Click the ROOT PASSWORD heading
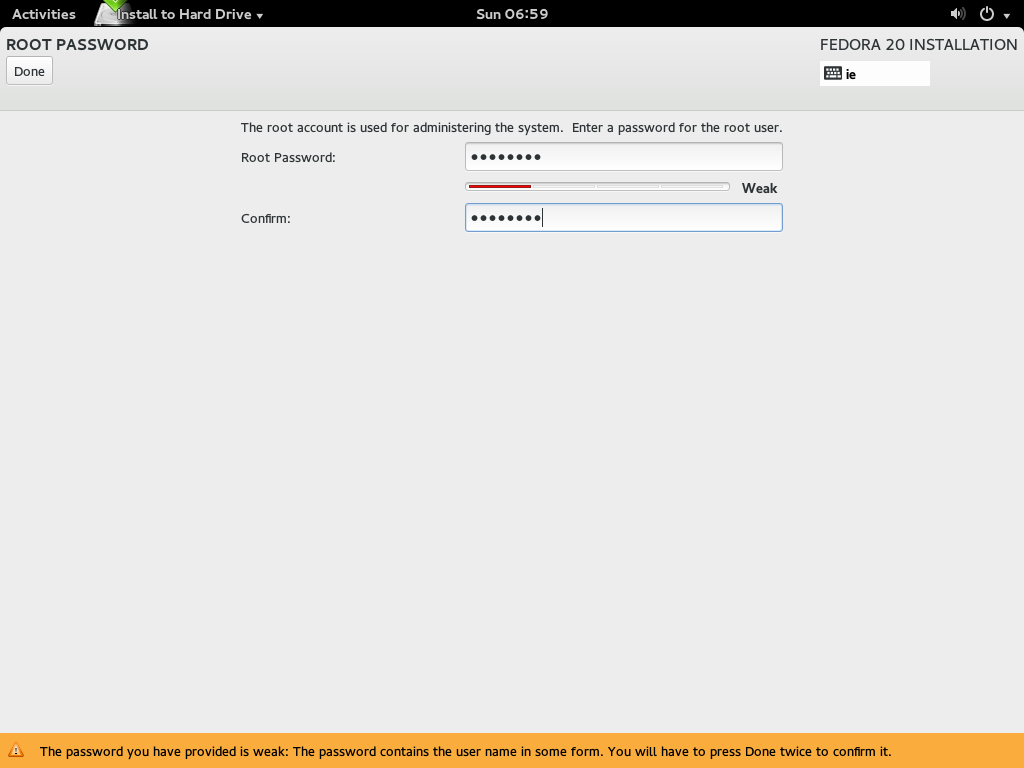The width and height of the screenshot is (1024, 768). coord(77,44)
